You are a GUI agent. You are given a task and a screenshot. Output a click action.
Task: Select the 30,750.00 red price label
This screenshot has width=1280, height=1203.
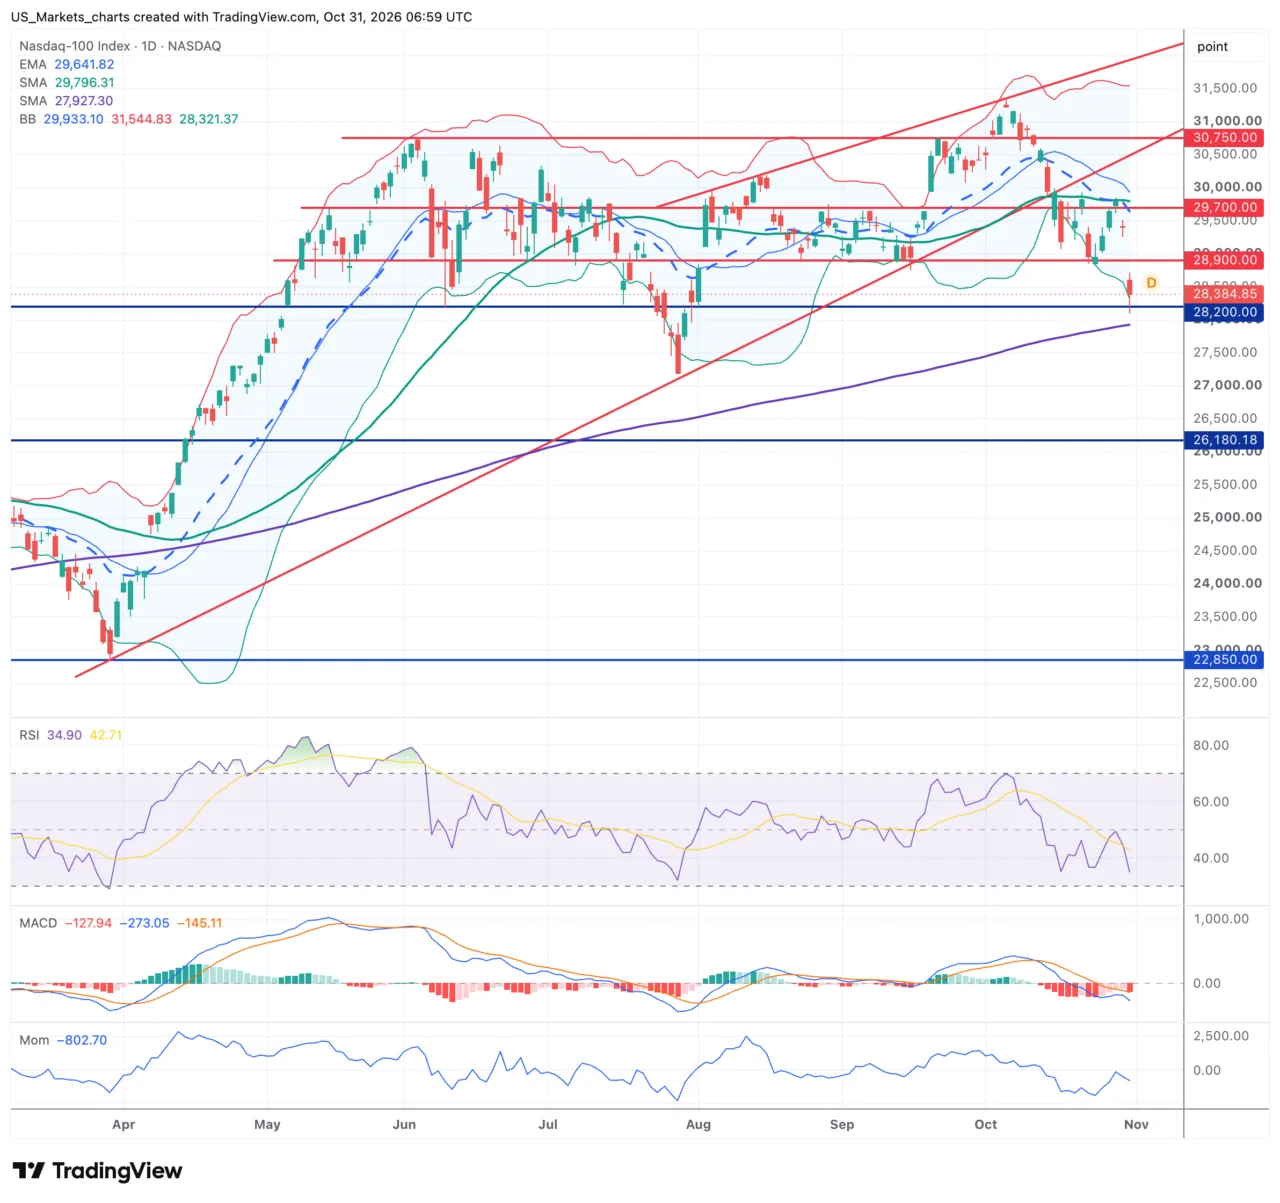[1225, 138]
